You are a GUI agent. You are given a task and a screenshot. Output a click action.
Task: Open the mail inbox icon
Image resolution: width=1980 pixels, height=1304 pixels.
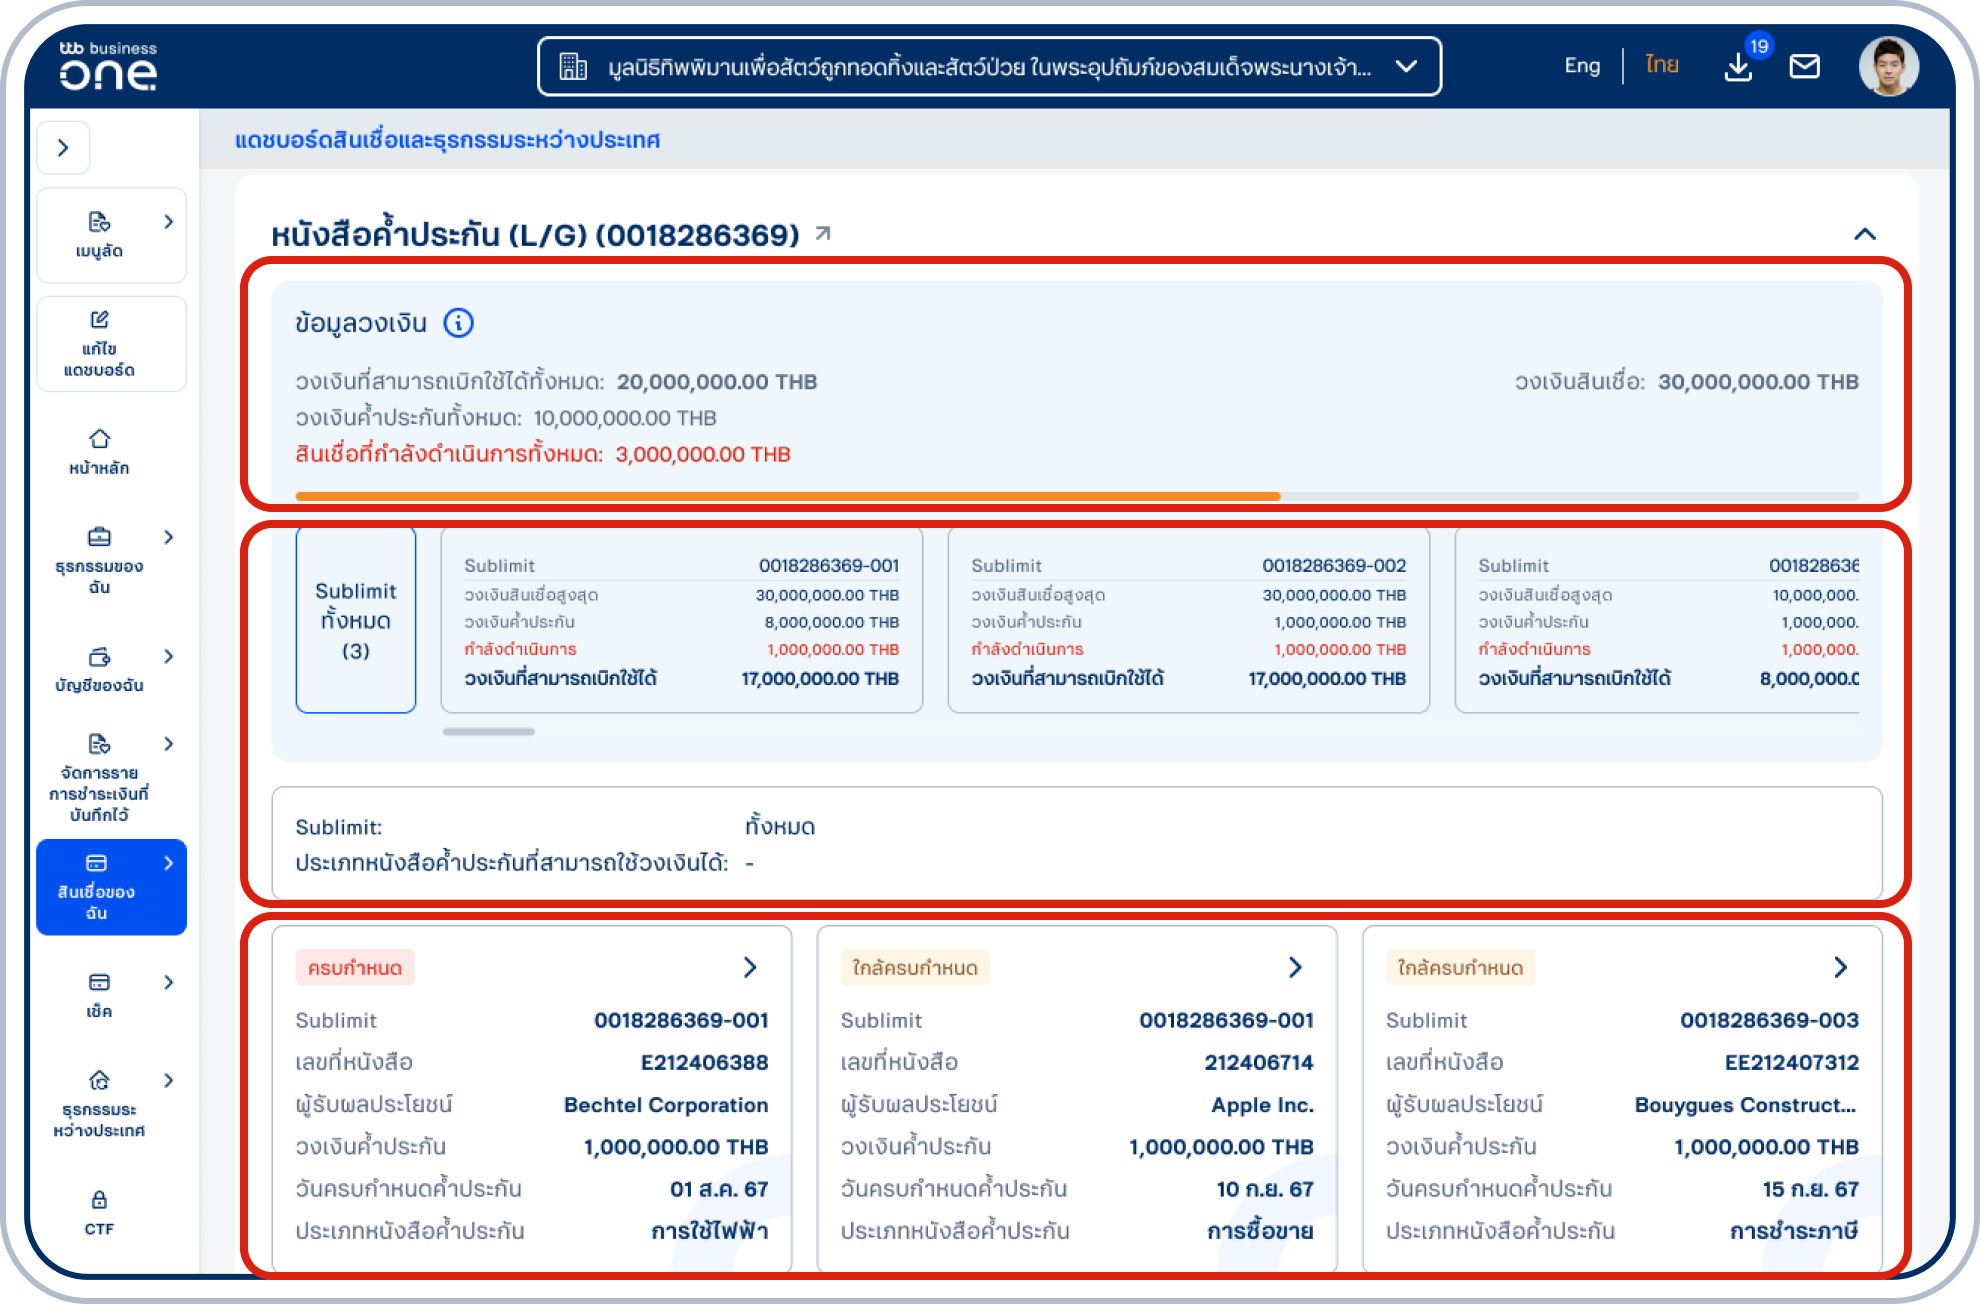1804,67
